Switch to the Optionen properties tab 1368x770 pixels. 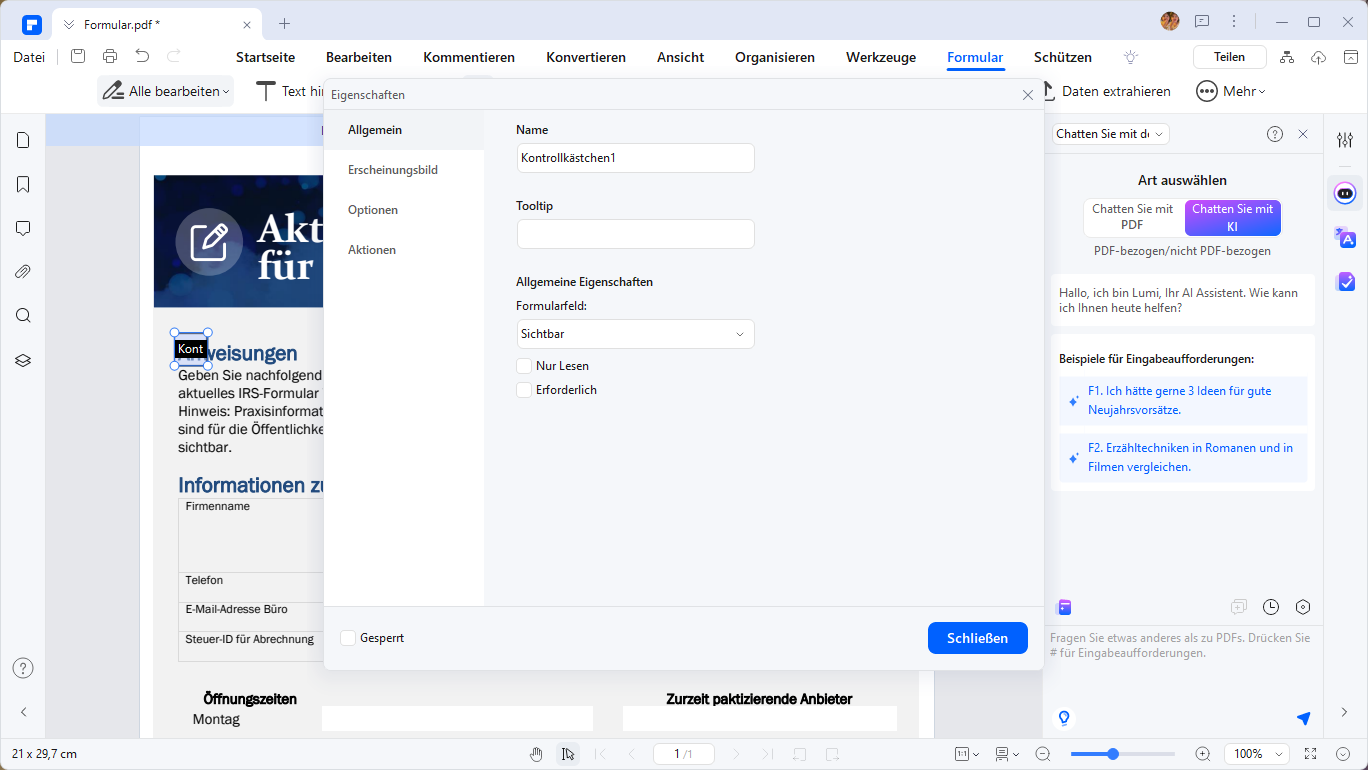point(404,210)
